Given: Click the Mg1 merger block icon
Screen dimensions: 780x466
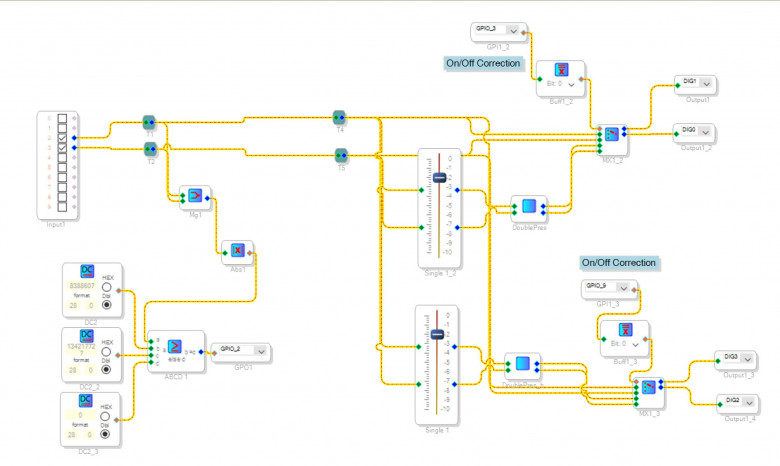Looking at the screenshot, I should click(x=195, y=195).
